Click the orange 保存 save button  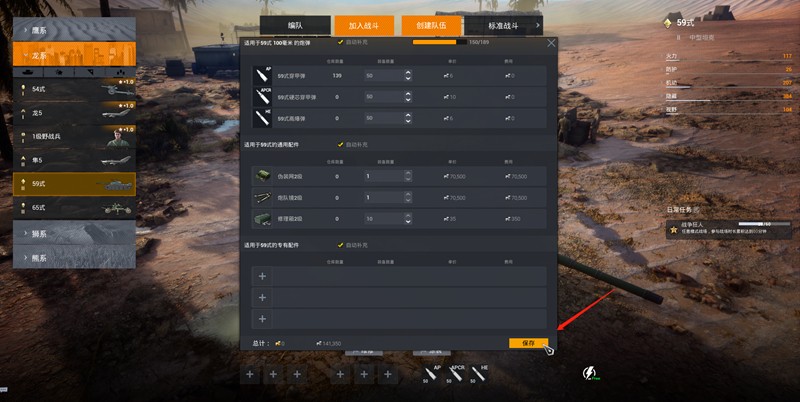pos(529,343)
